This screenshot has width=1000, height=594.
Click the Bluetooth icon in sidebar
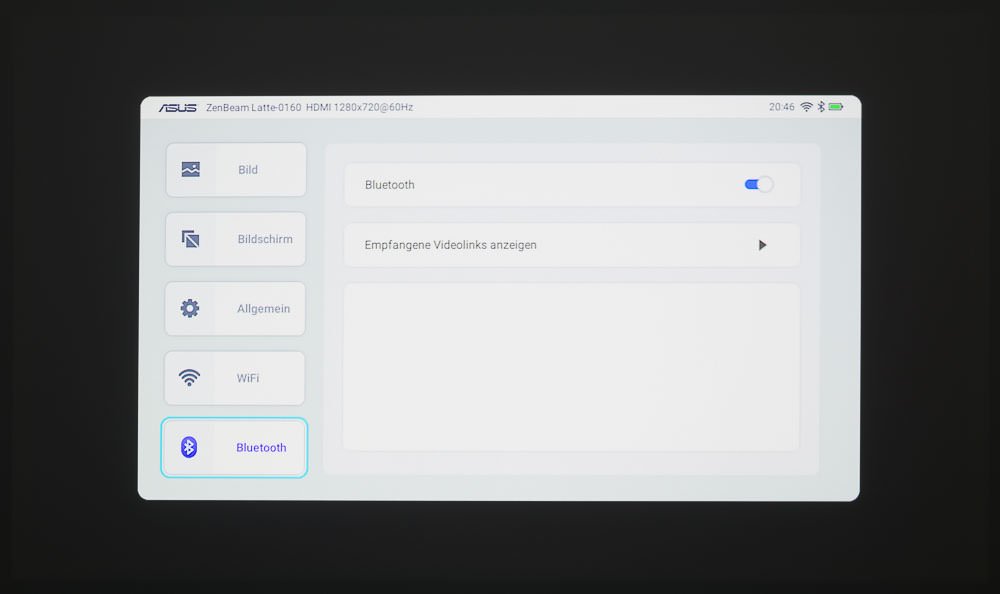(x=188, y=447)
